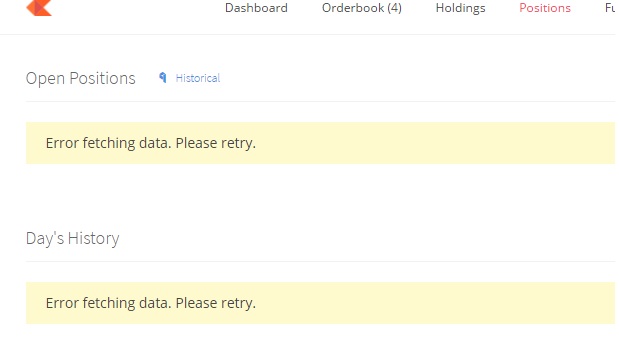Click empty space between the two sections
This screenshot has height=361, width=619.
tap(320, 196)
